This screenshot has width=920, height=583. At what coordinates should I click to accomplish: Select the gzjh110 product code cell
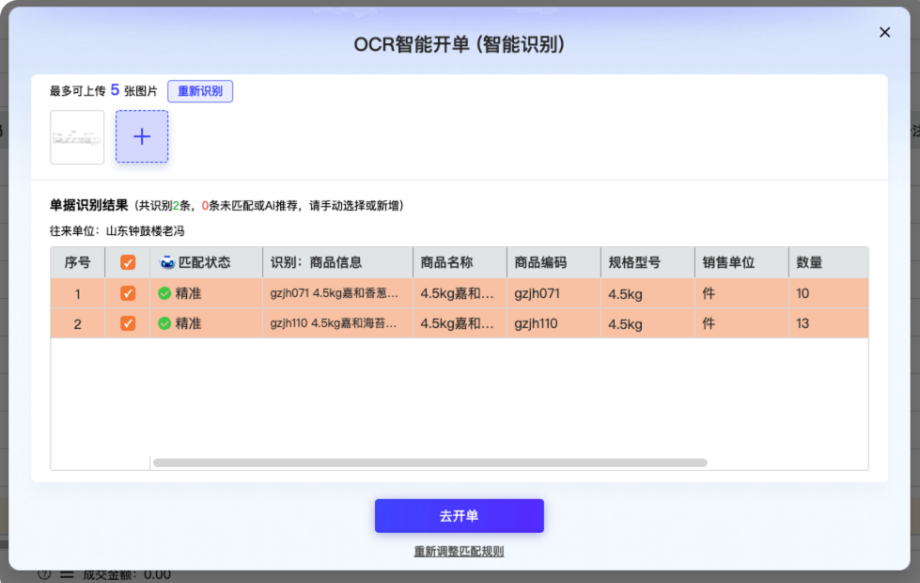click(554, 323)
